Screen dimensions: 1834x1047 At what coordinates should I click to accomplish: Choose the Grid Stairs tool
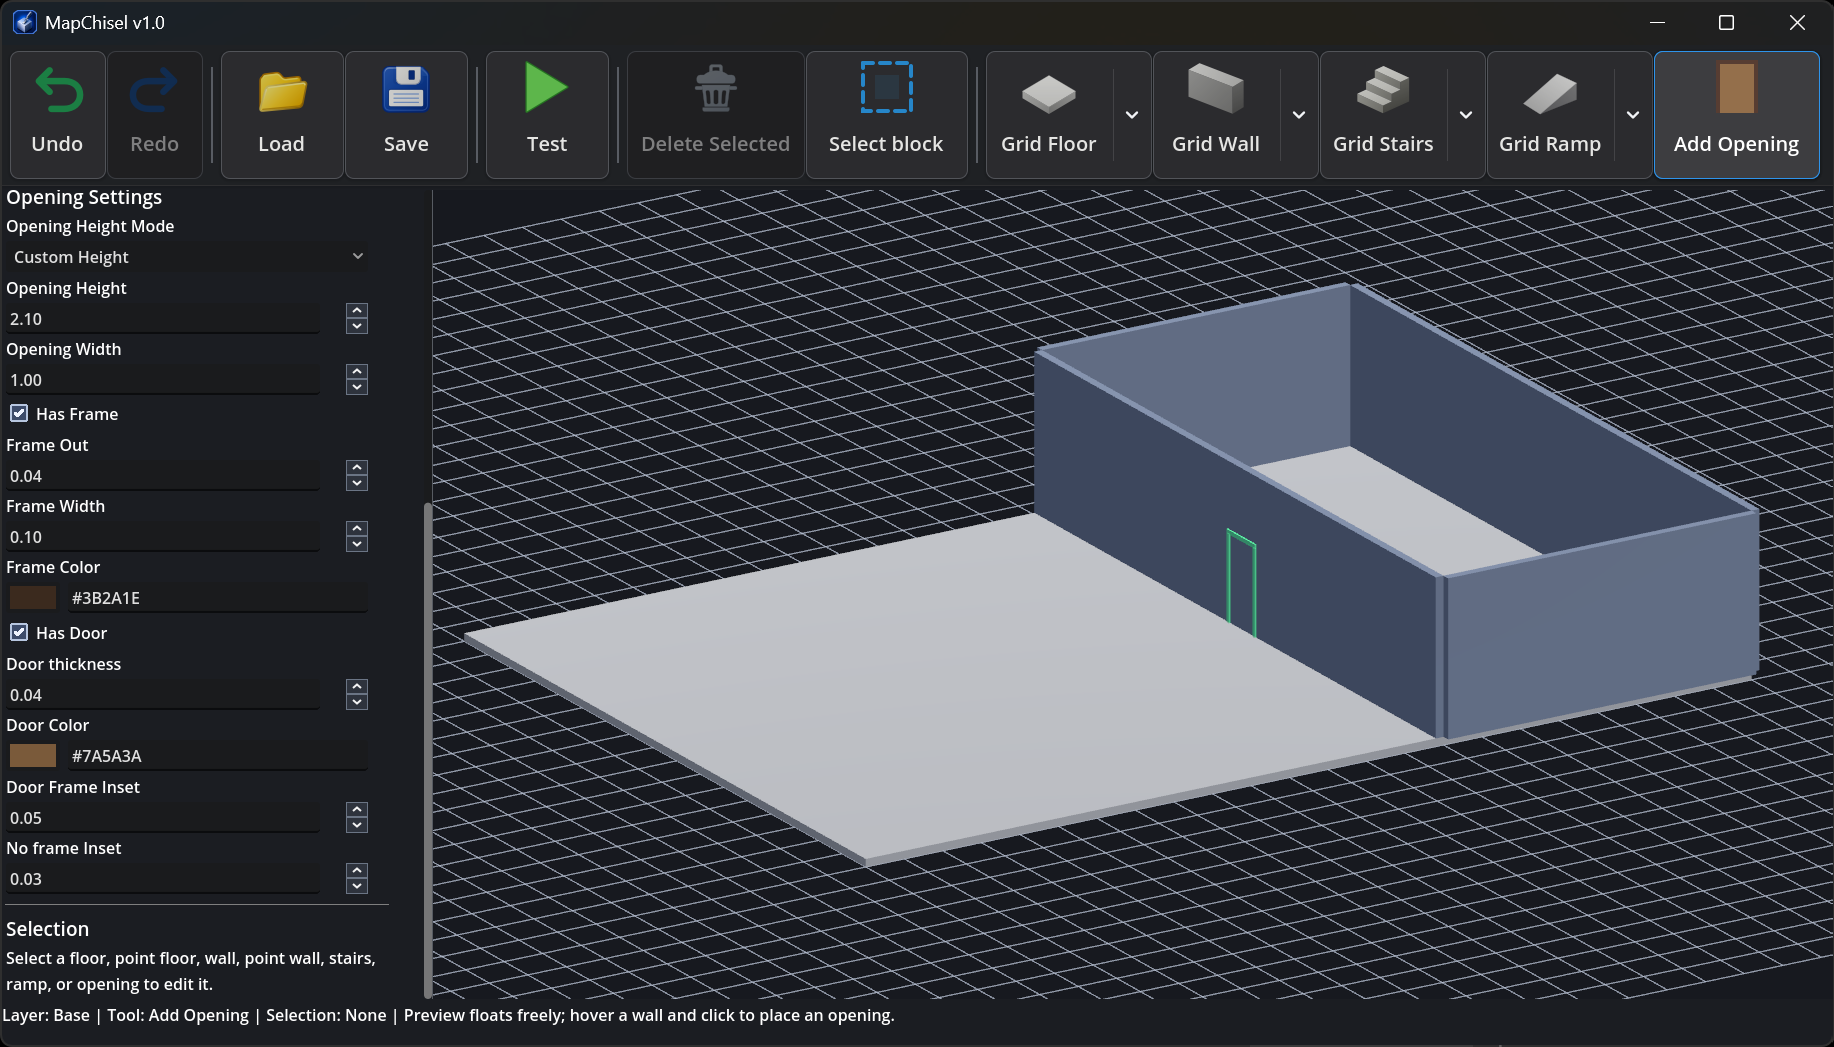[x=1383, y=115]
